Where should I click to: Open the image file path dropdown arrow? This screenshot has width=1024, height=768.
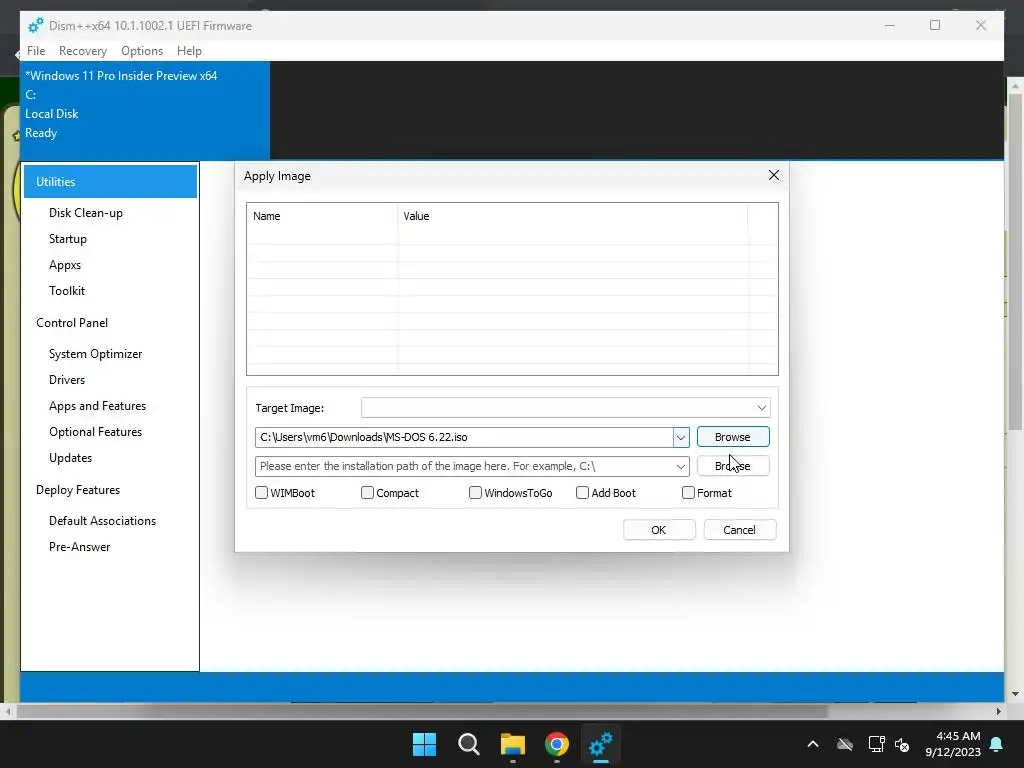pos(680,437)
